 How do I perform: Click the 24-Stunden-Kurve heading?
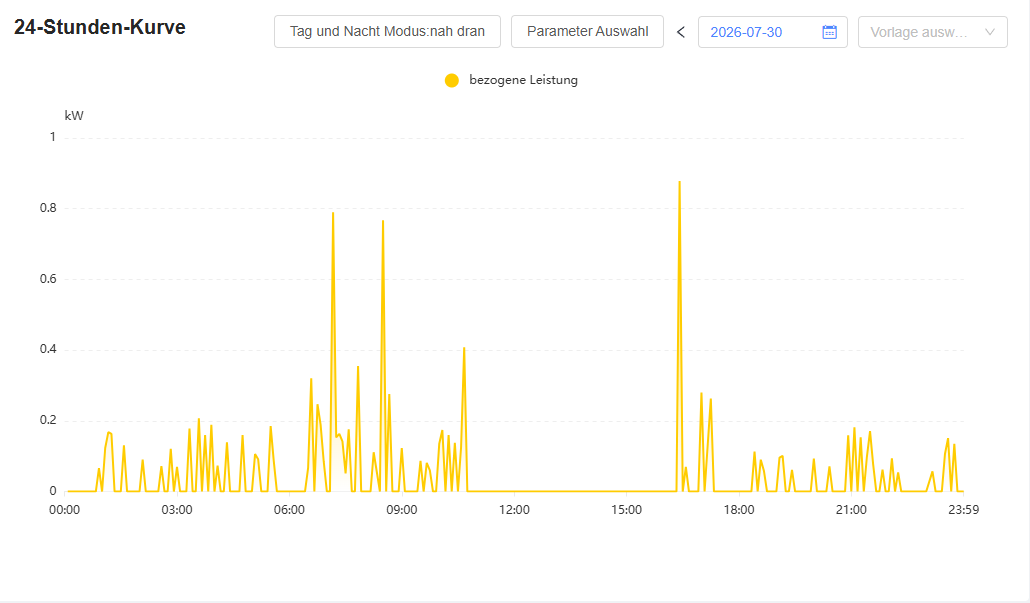pos(100,27)
